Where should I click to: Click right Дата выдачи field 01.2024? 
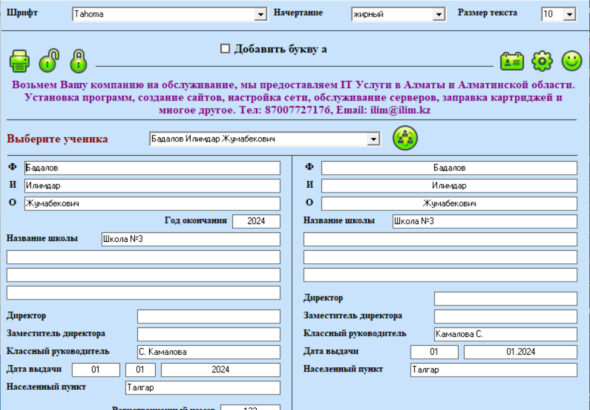521,352
